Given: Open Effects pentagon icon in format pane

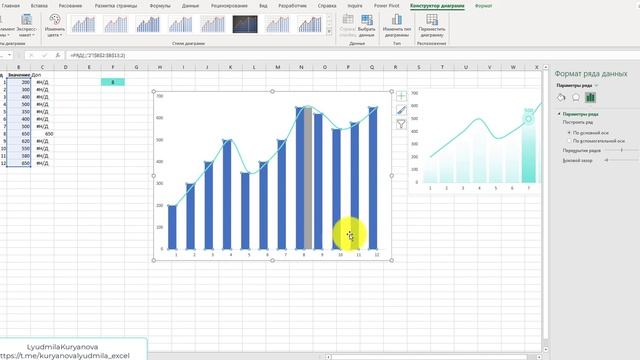Looking at the screenshot, I should 576,97.
